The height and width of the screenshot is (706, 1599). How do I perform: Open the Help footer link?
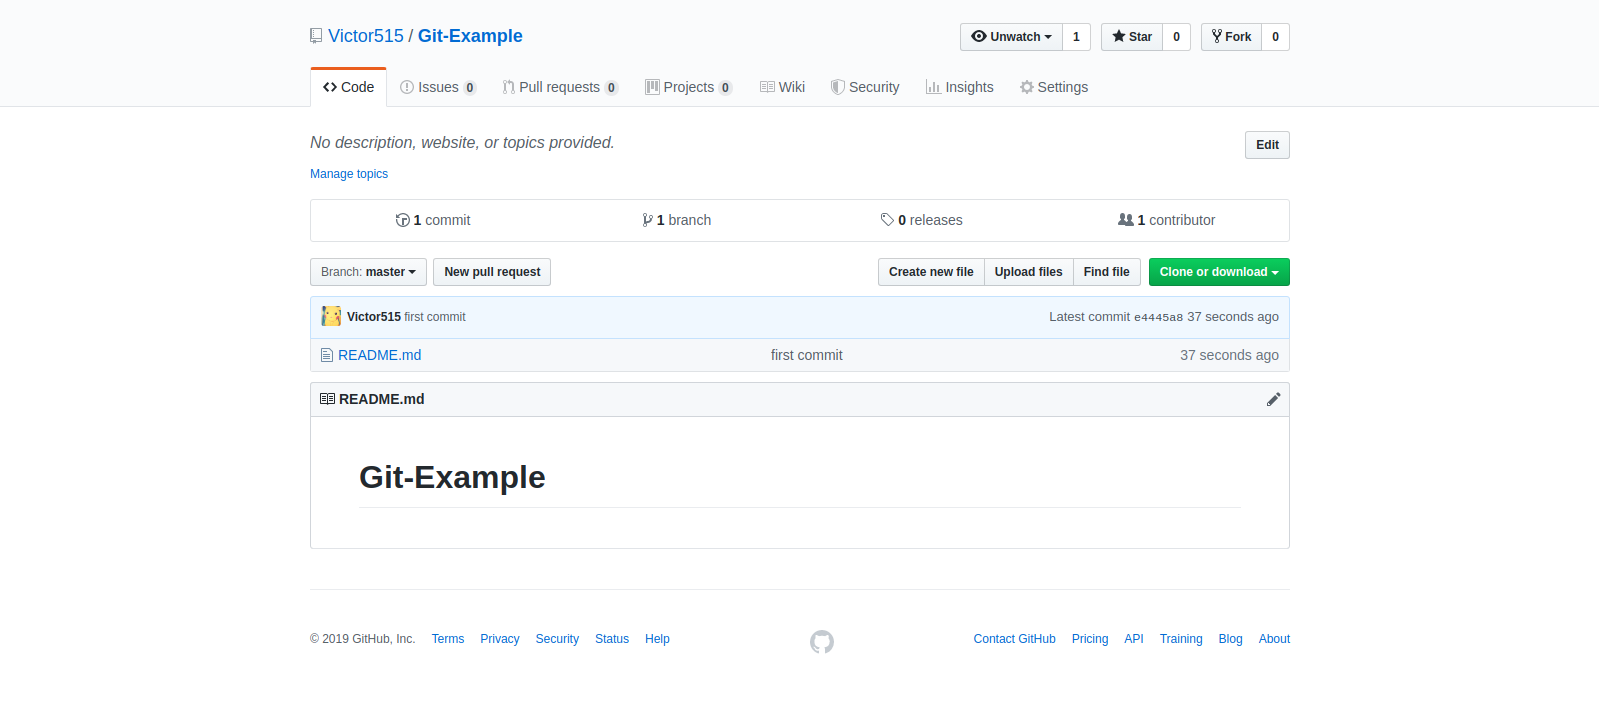[x=657, y=639]
